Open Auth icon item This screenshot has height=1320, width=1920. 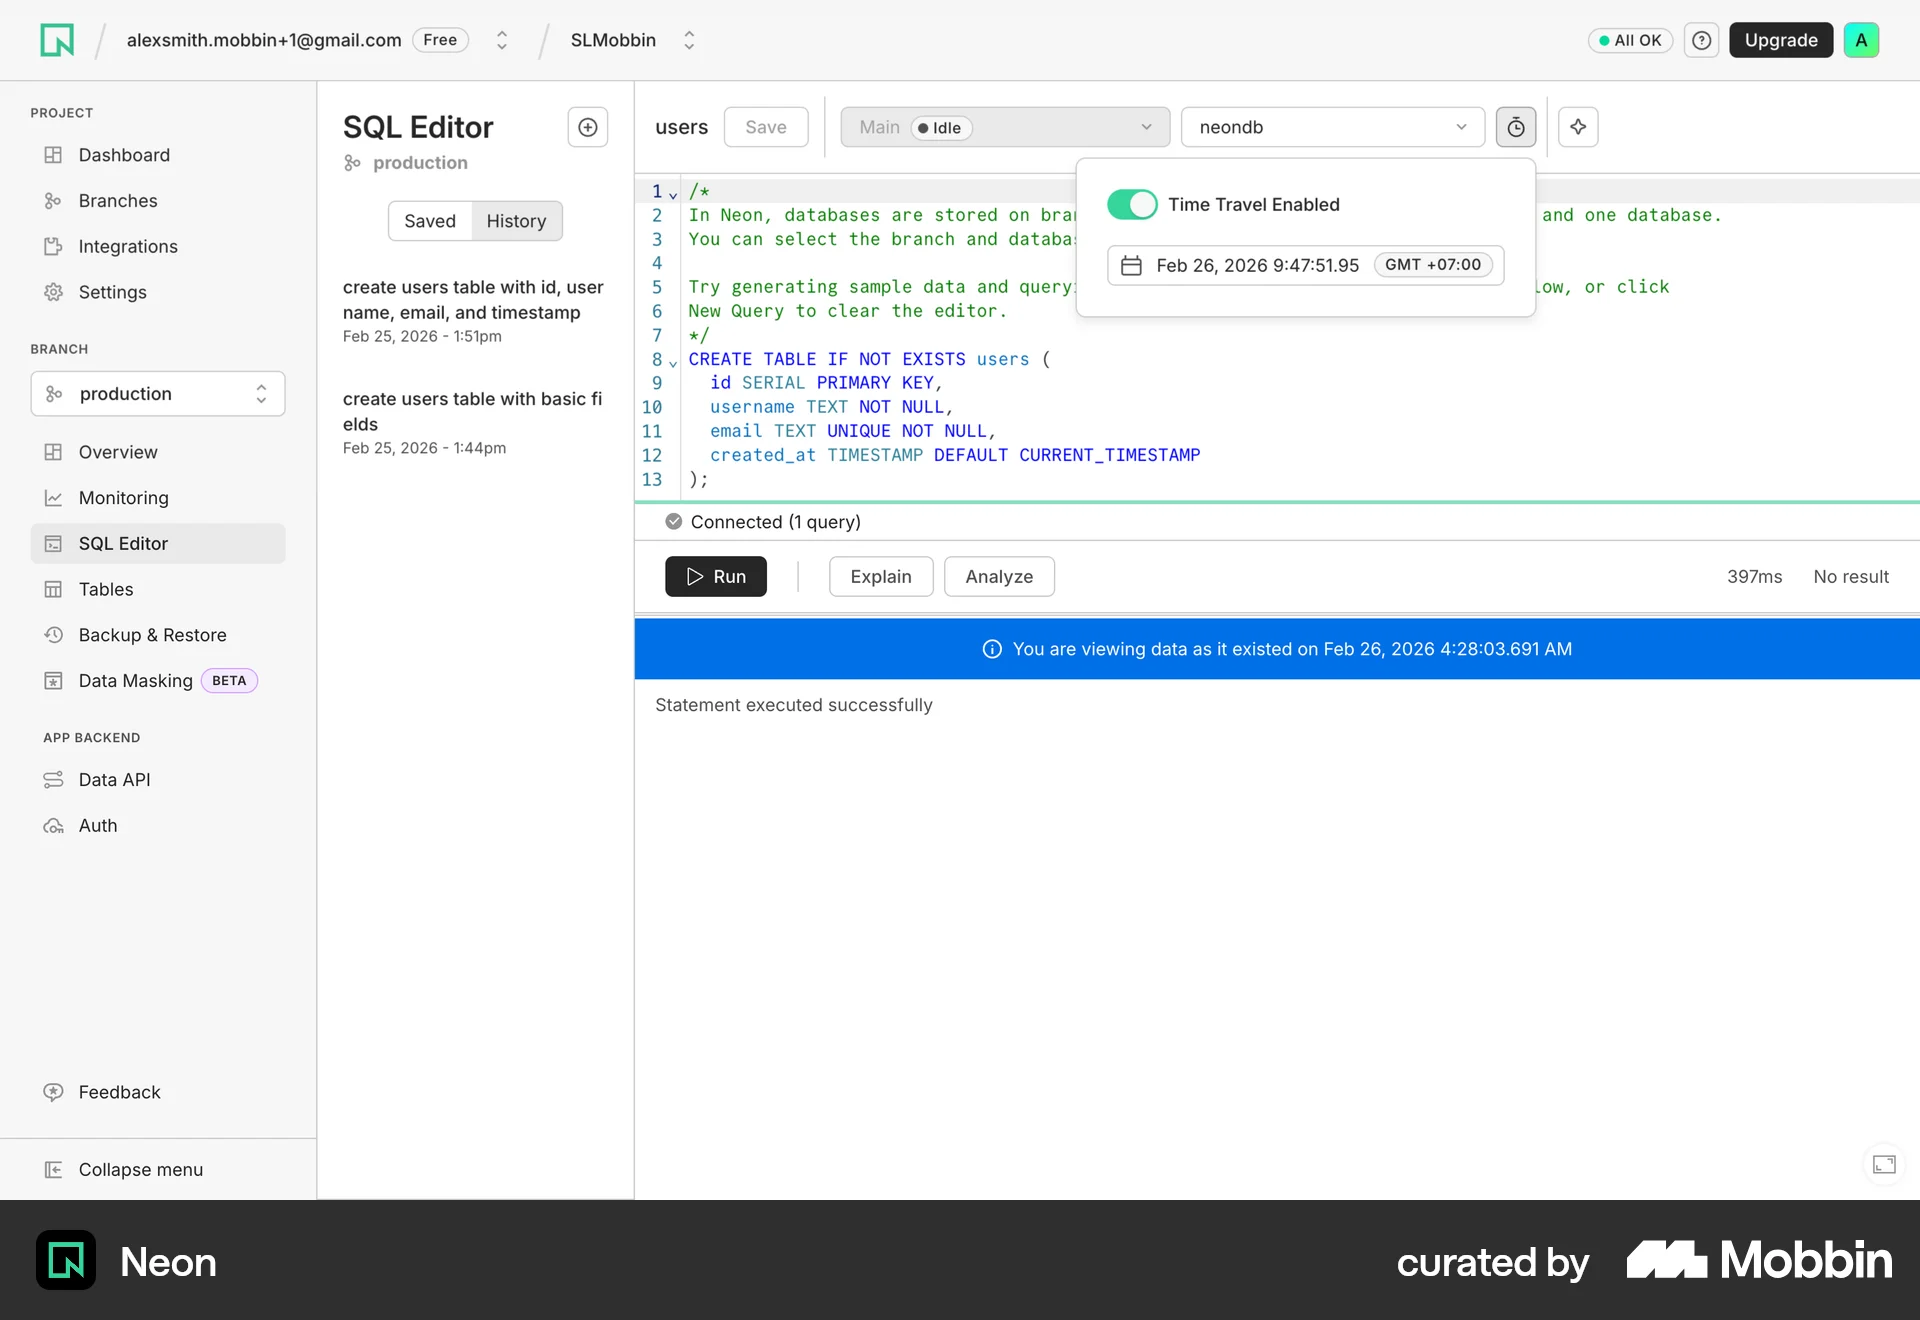(53, 826)
